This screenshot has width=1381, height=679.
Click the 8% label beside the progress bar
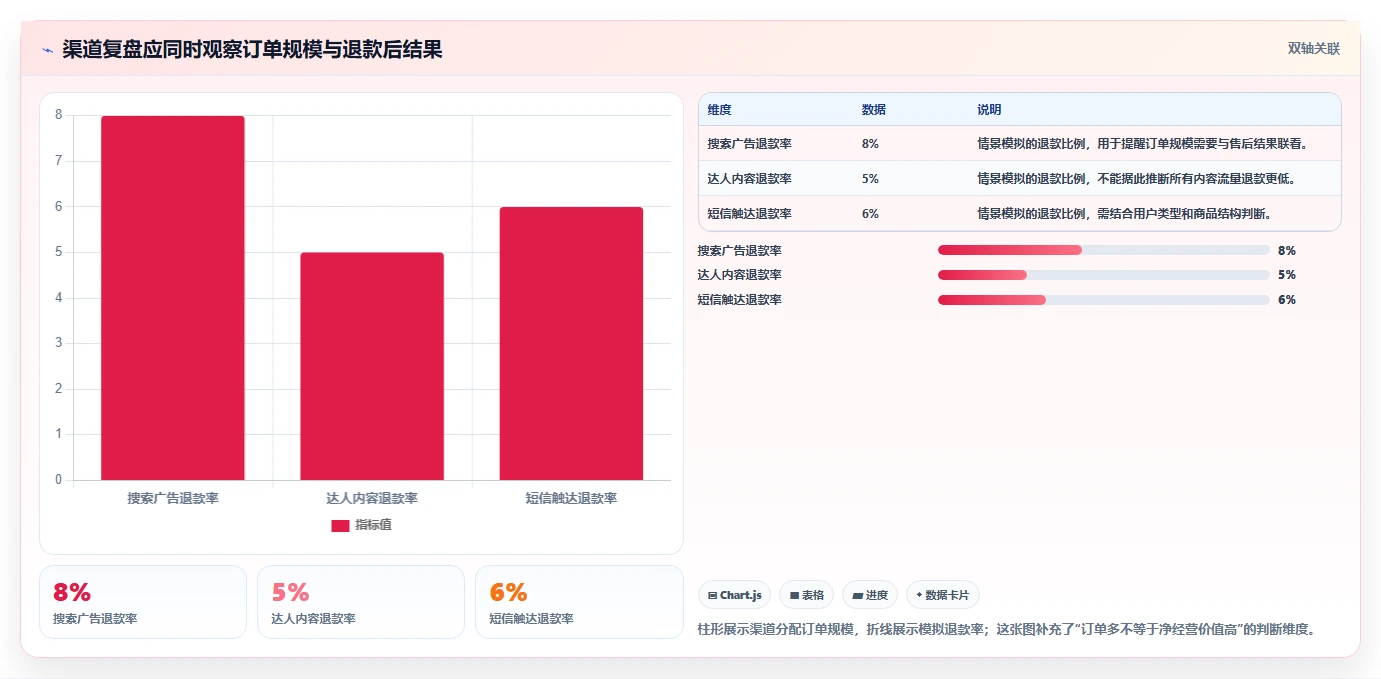[x=1287, y=250]
